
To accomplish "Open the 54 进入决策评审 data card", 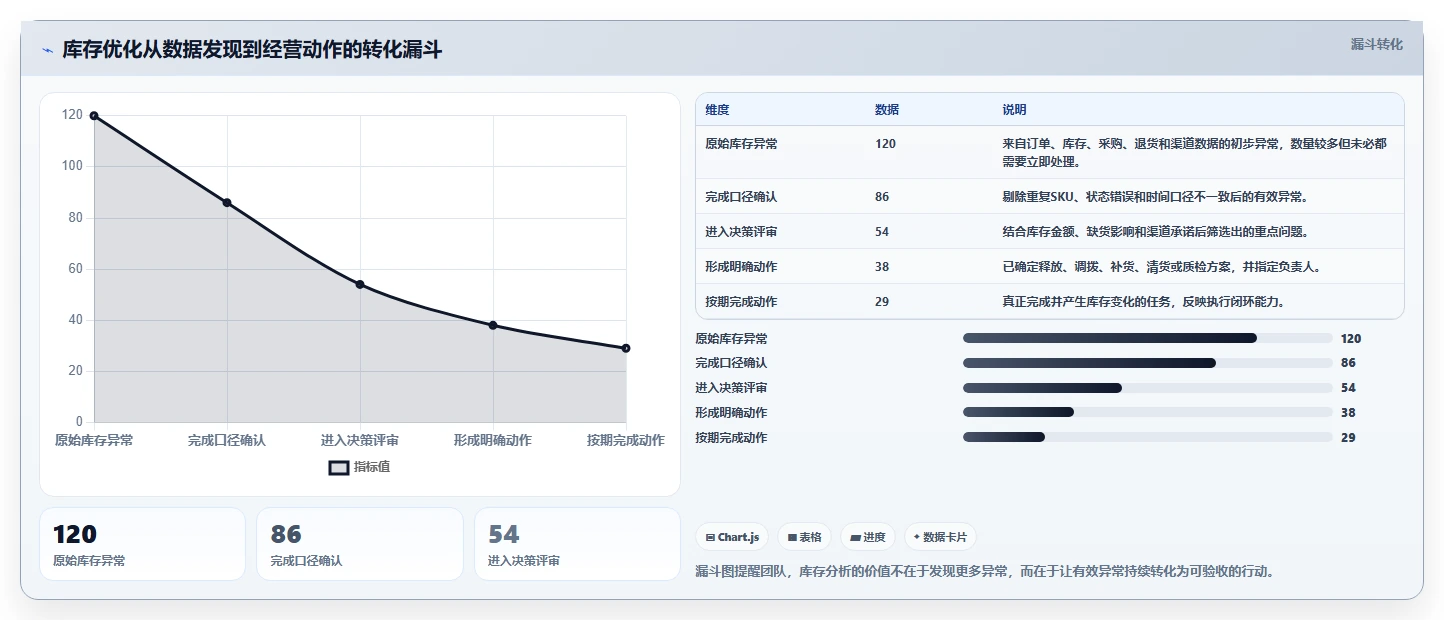I will 577,544.
